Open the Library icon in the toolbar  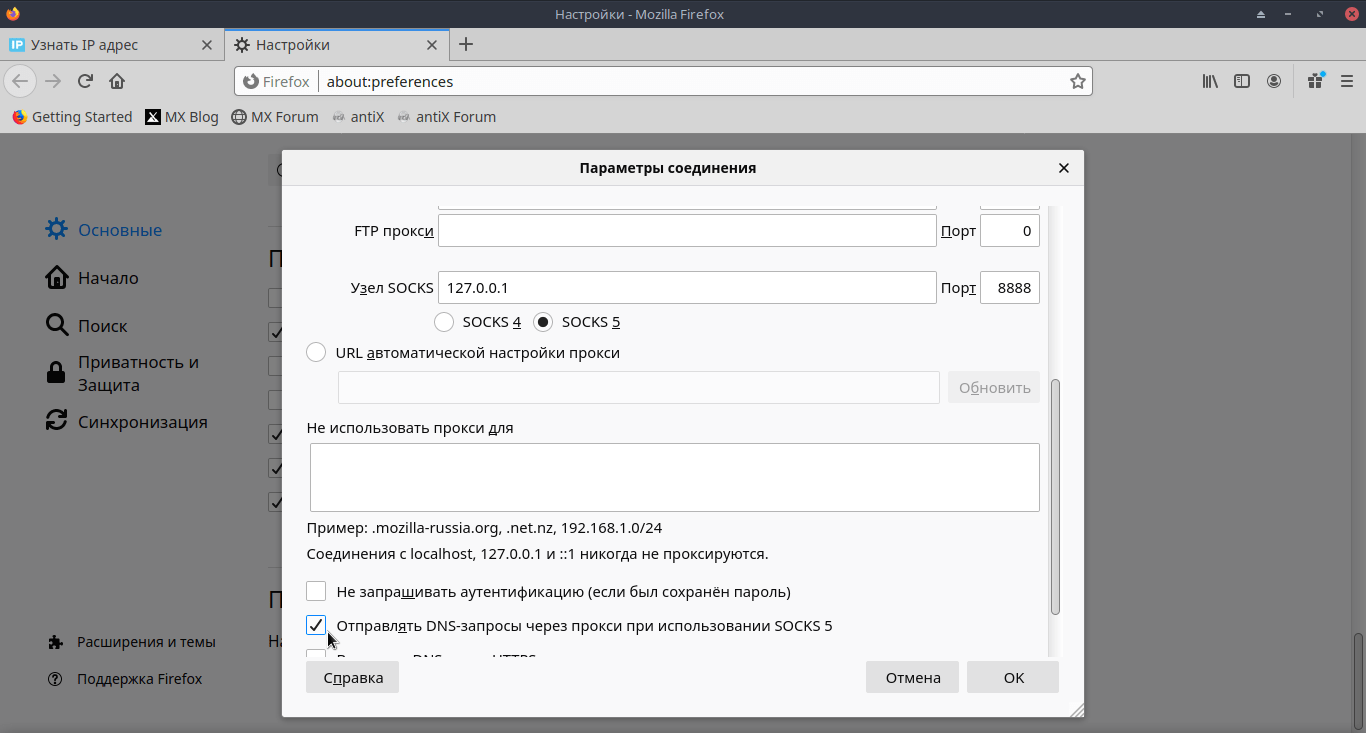1210,81
